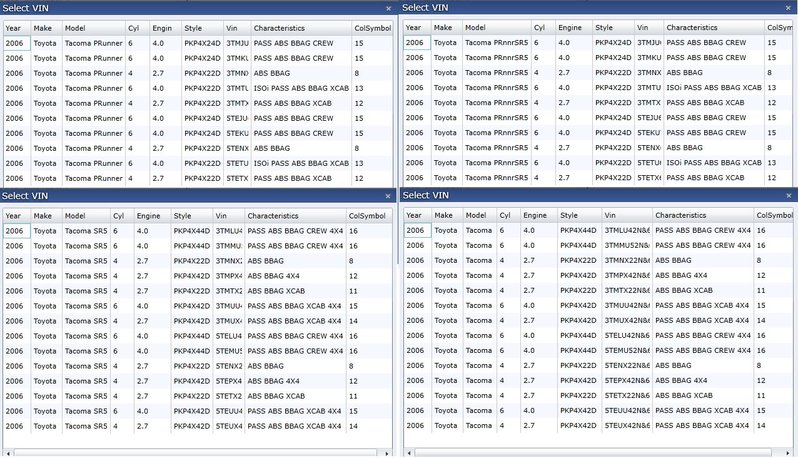
Task: Click left scroll arrow in Tacoma SR5 window
Action: tap(8, 453)
